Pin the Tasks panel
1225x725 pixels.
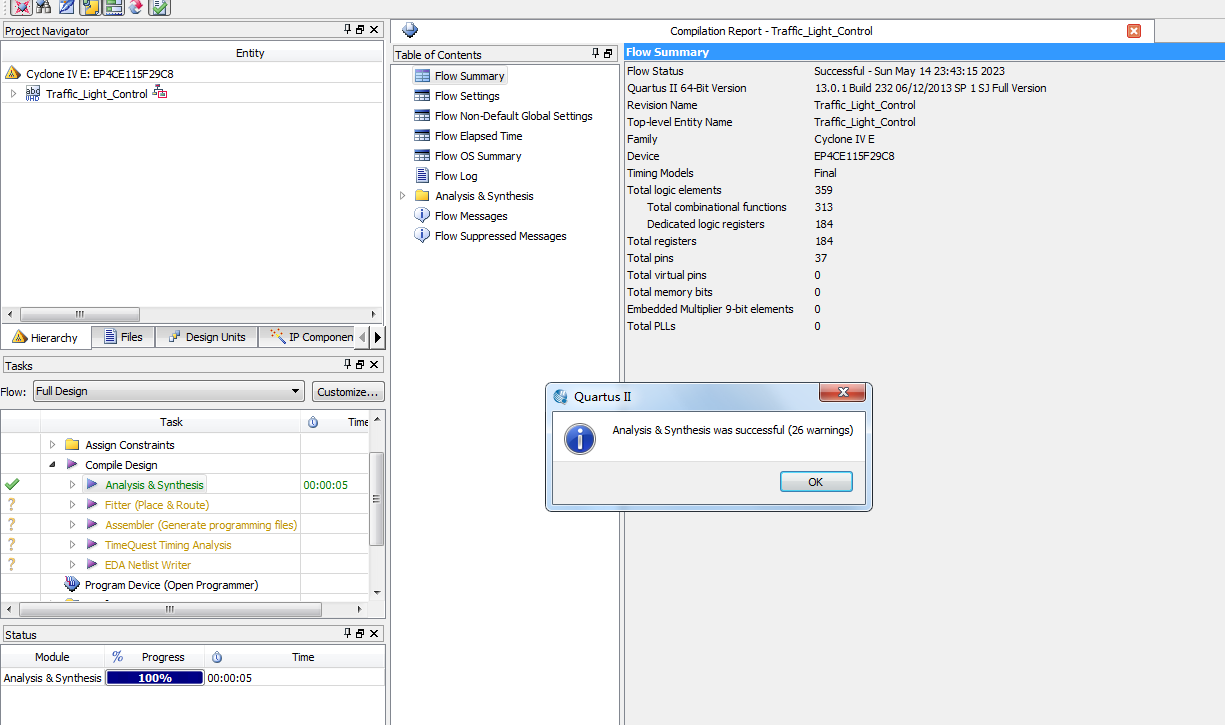[347, 365]
